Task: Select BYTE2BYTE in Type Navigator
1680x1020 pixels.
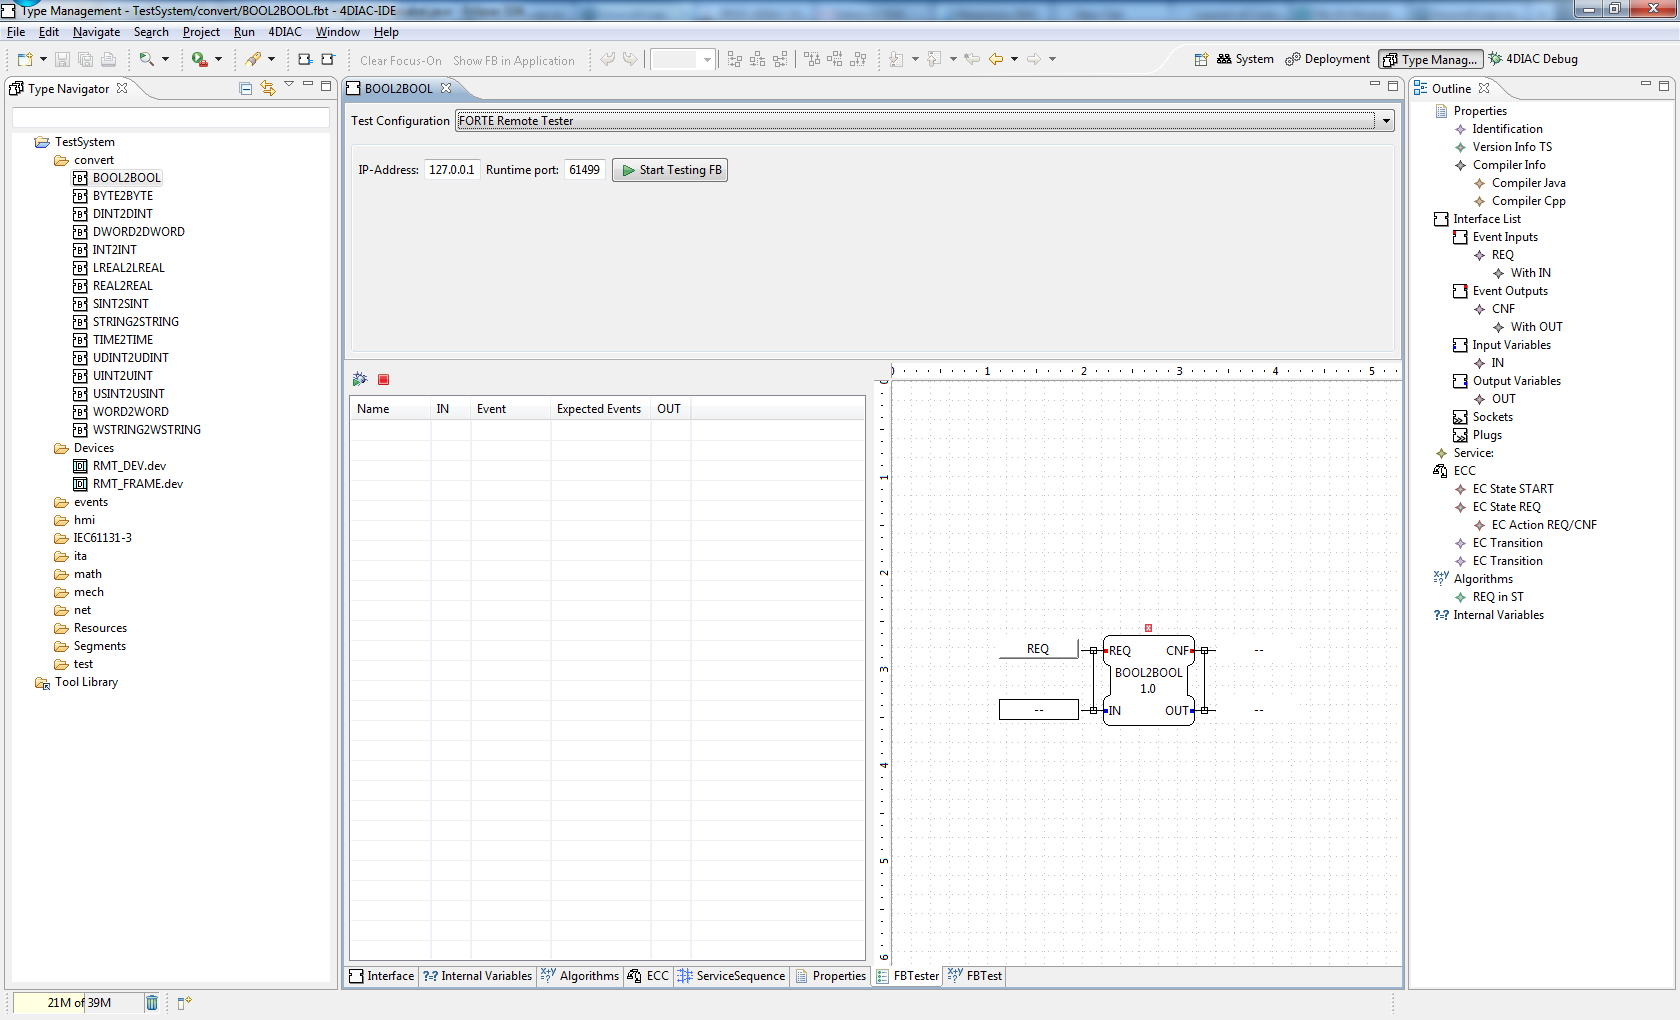Action: click(123, 196)
